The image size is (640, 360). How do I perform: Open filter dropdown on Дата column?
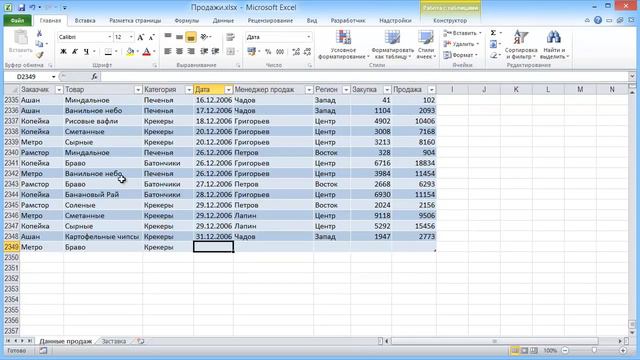click(x=228, y=89)
